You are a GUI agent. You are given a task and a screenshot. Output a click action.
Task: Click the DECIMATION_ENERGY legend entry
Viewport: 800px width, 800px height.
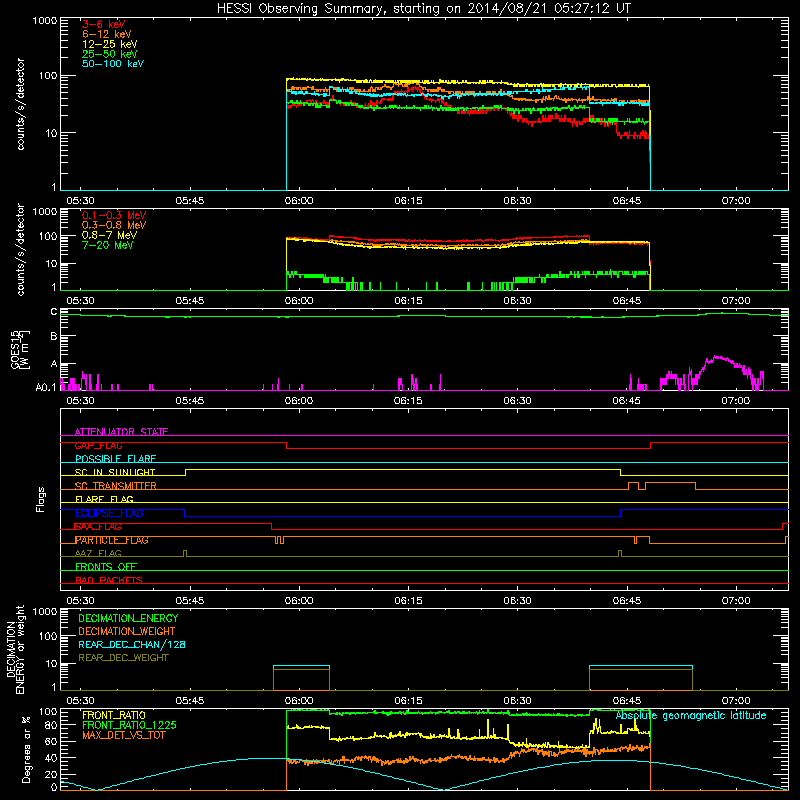pyautogui.click(x=128, y=618)
